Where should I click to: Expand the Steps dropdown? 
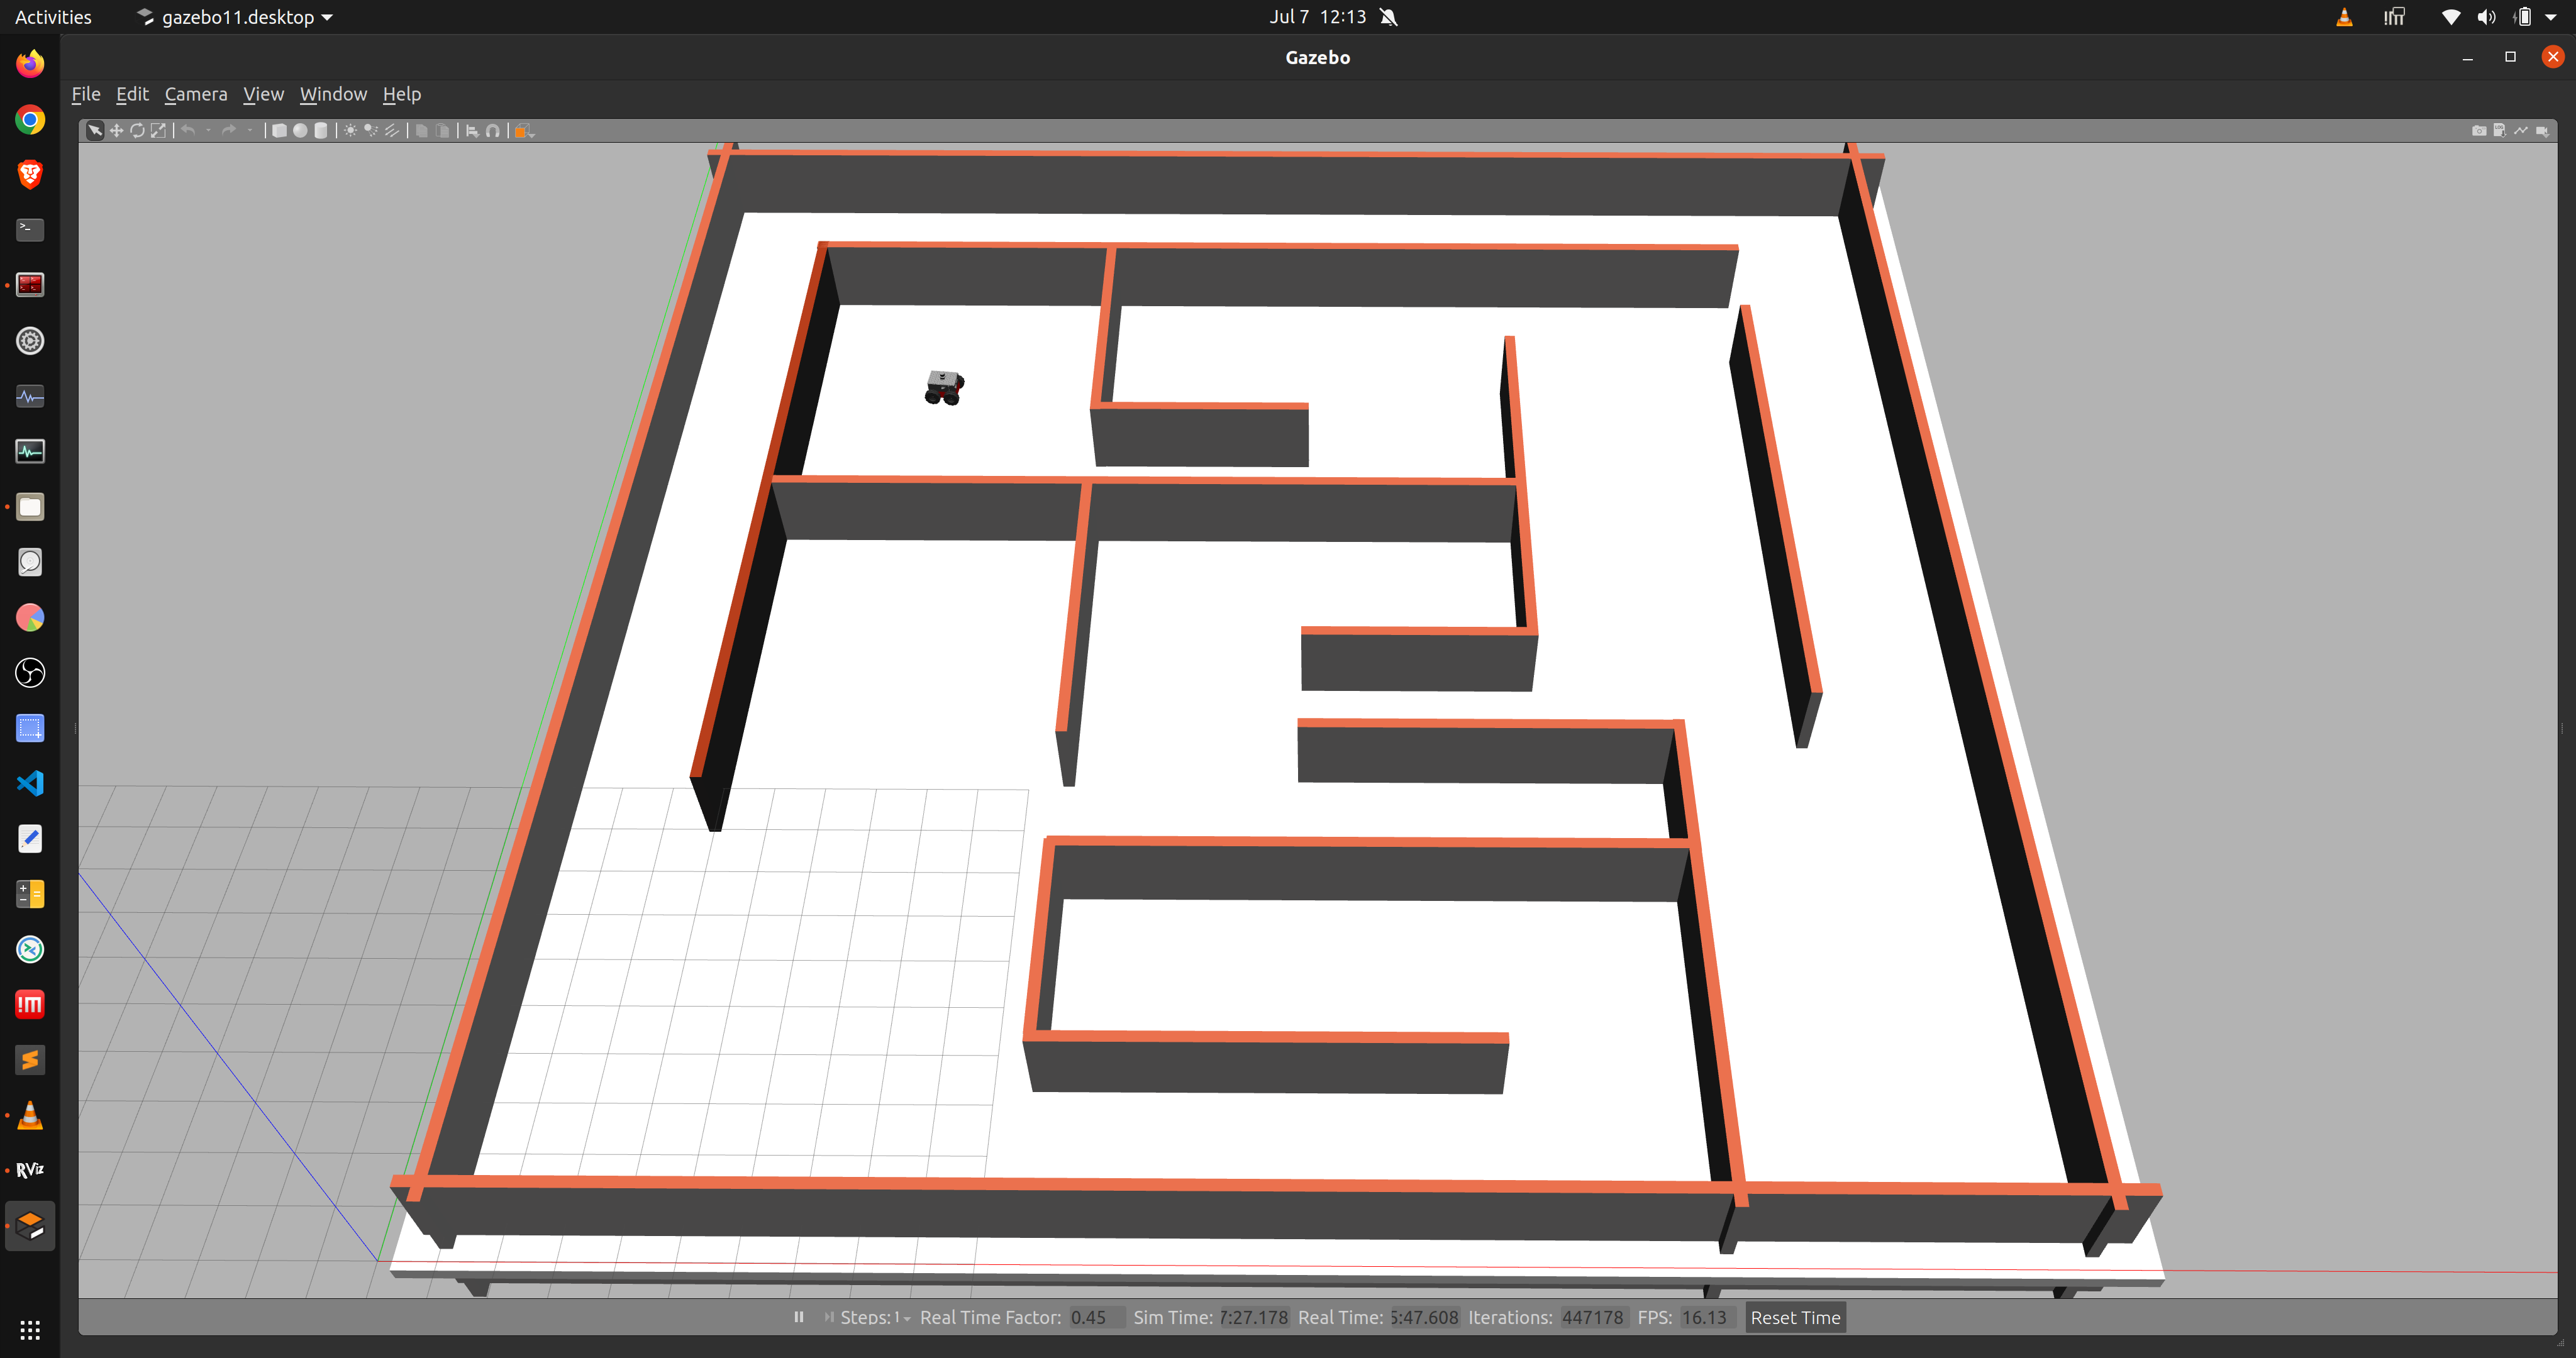click(906, 1318)
